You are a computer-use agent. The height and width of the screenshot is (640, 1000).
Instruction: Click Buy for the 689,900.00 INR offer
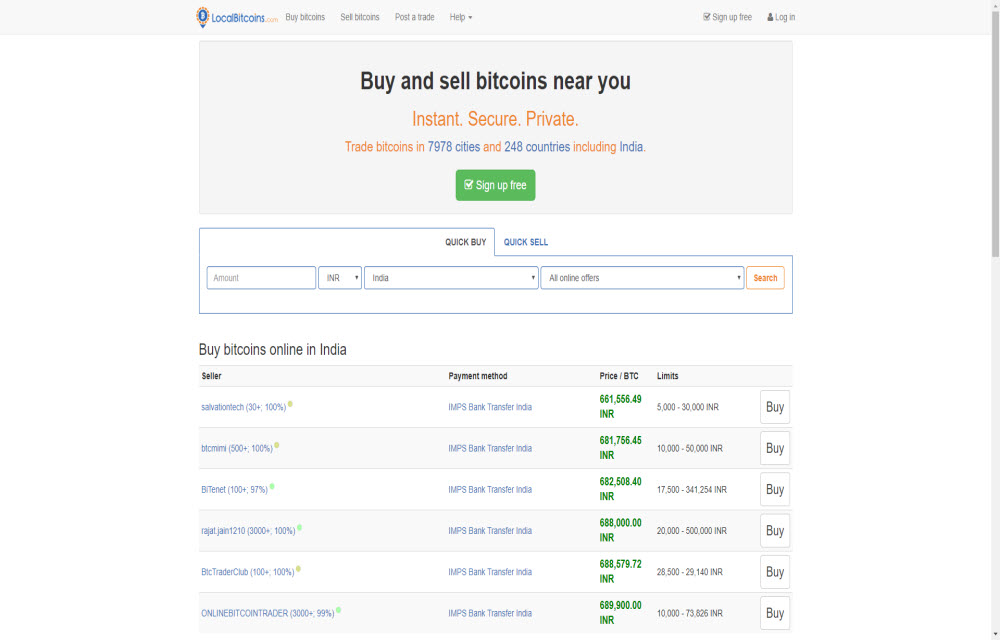[775, 613]
